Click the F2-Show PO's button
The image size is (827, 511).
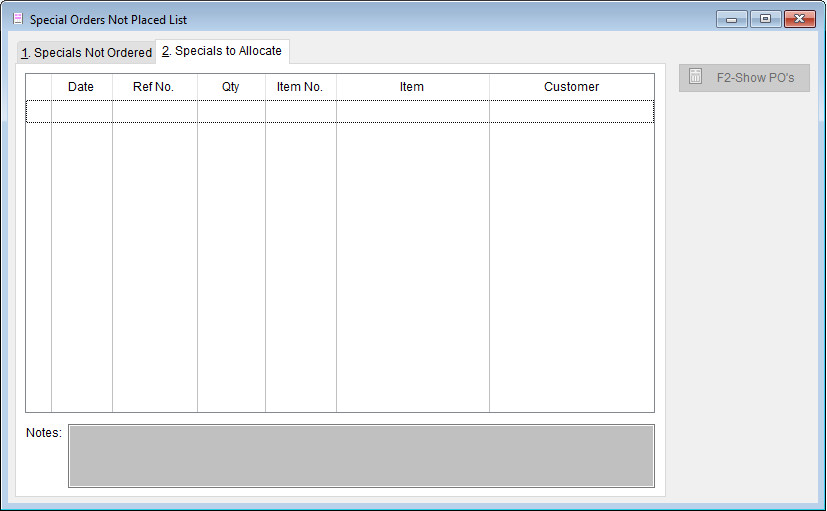(744, 78)
